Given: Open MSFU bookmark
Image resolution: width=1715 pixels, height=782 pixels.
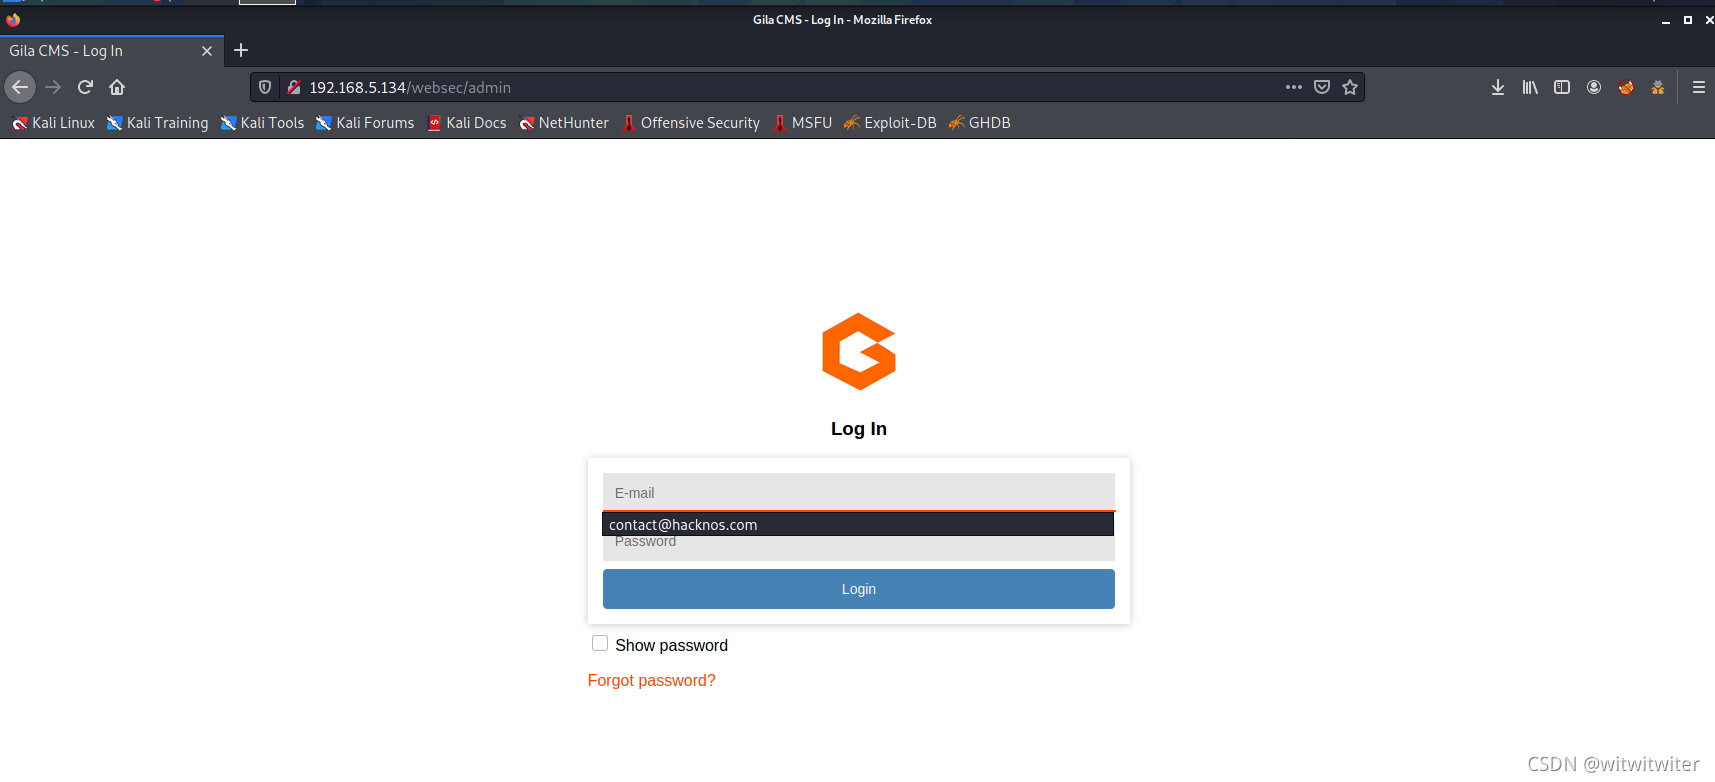Looking at the screenshot, I should [802, 123].
